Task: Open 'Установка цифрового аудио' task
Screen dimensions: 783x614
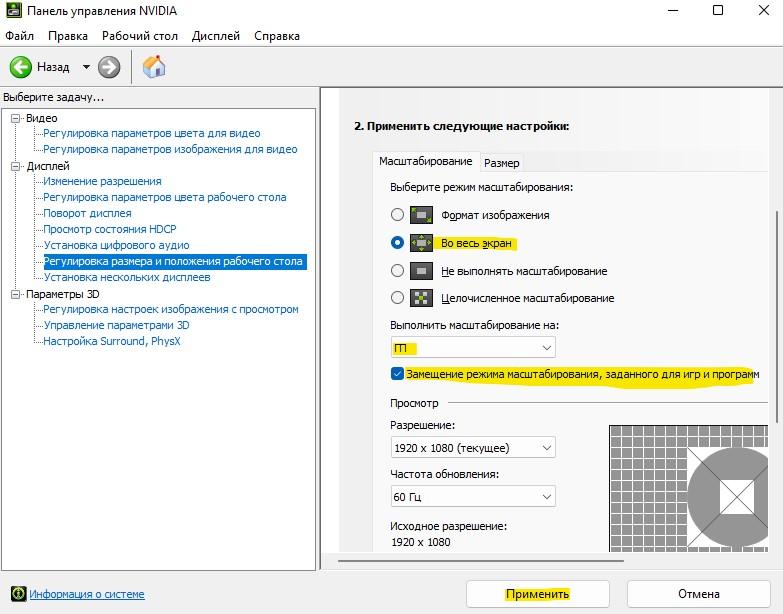Action: coord(116,245)
